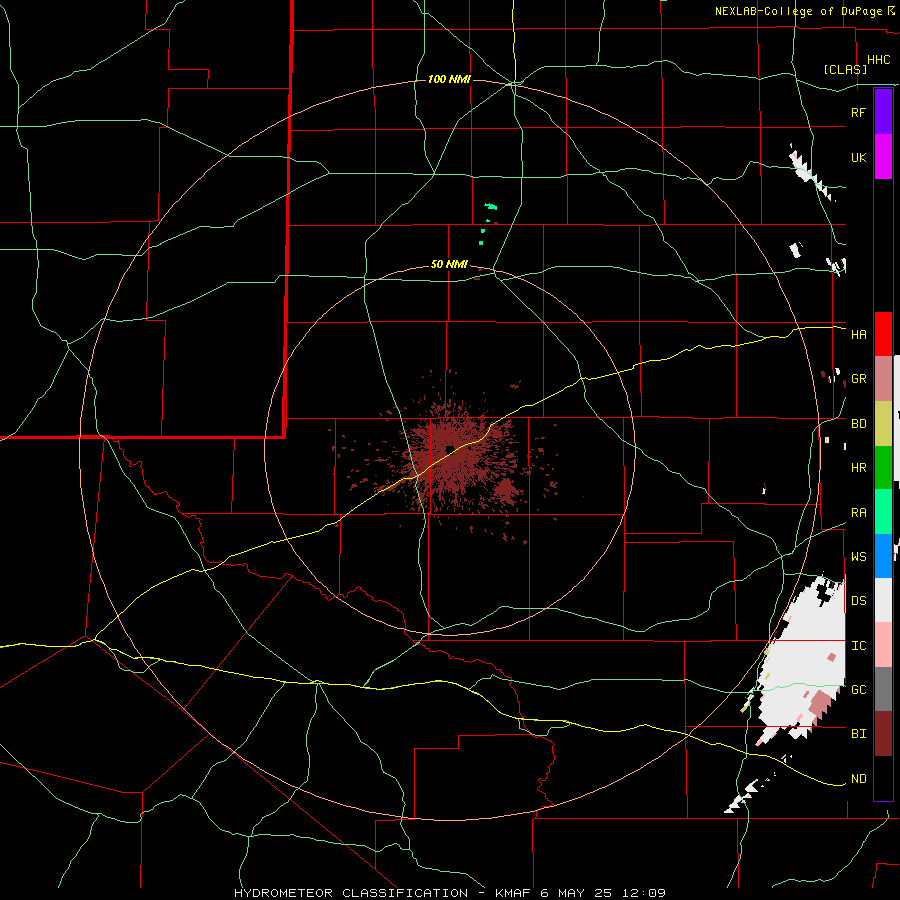
Task: Select the brown BI biological swatch
Action: click(883, 734)
